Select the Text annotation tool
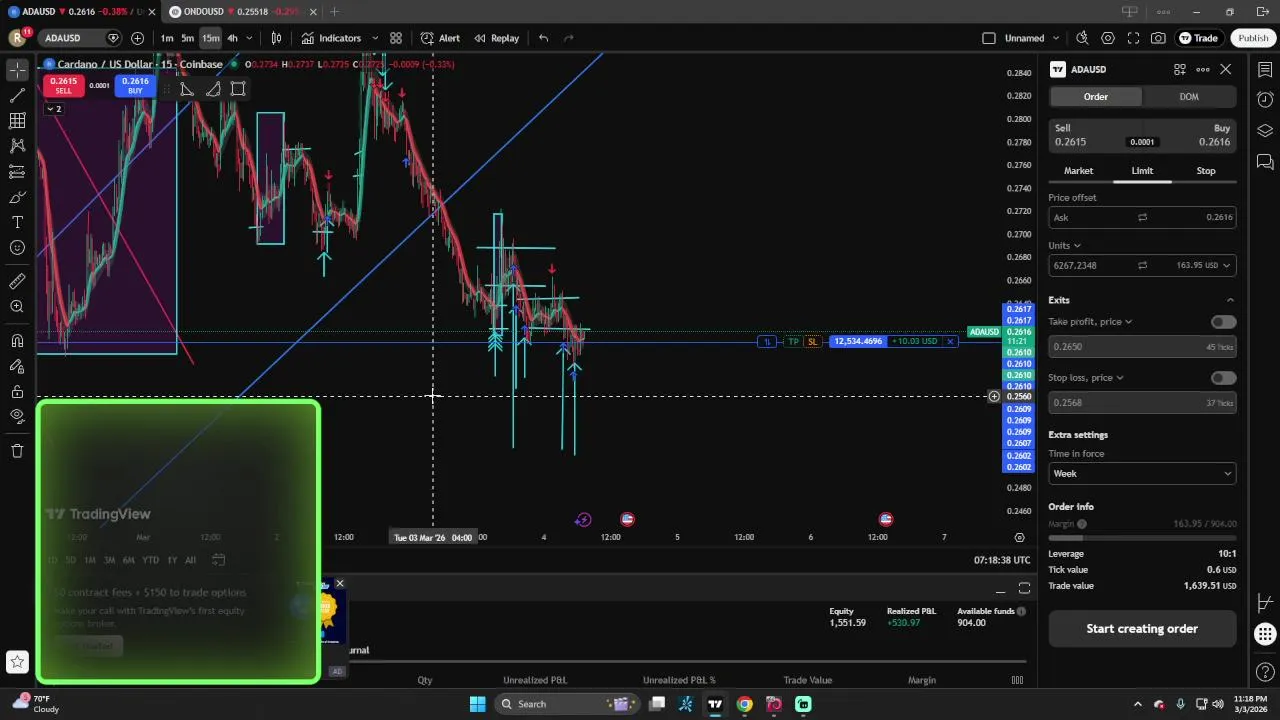 click(x=17, y=222)
